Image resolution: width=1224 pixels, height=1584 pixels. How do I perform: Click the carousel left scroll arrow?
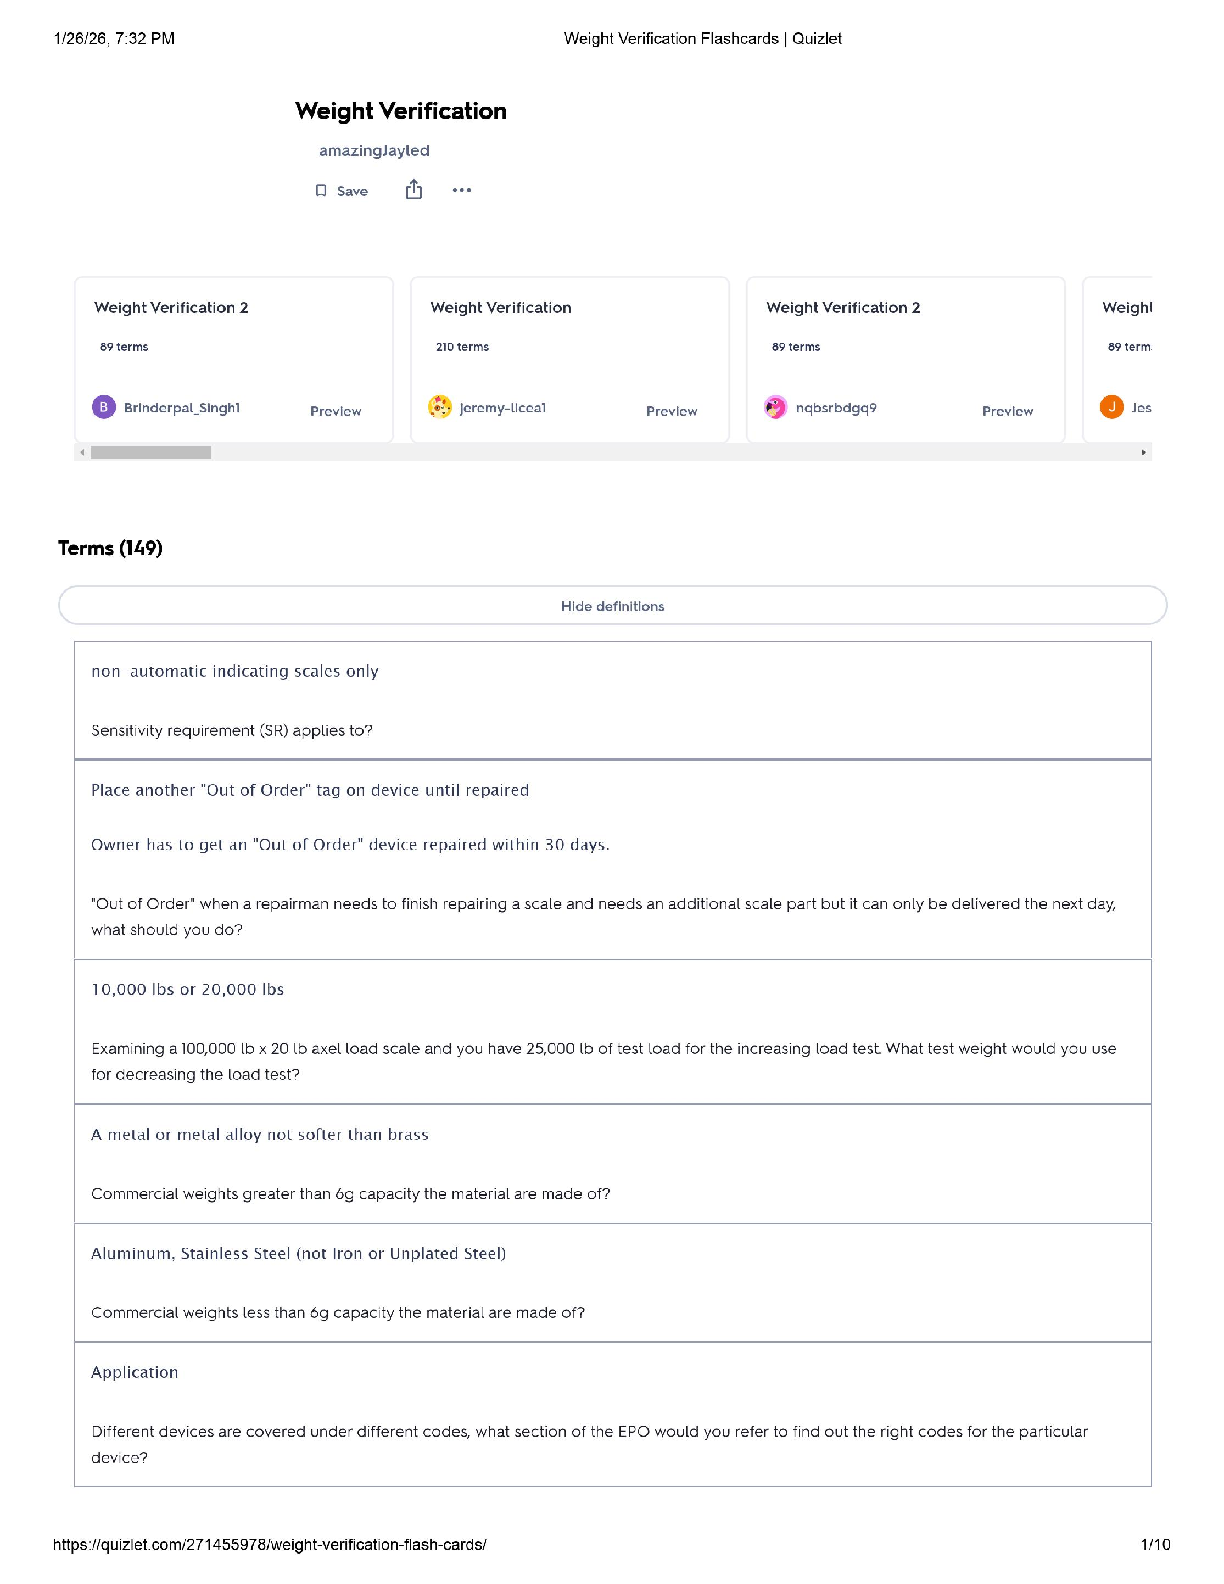coord(82,453)
